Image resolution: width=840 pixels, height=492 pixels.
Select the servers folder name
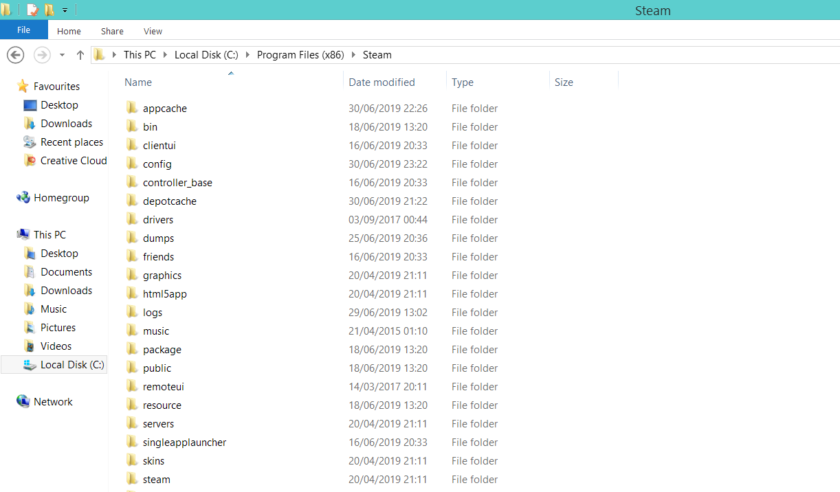tap(158, 424)
